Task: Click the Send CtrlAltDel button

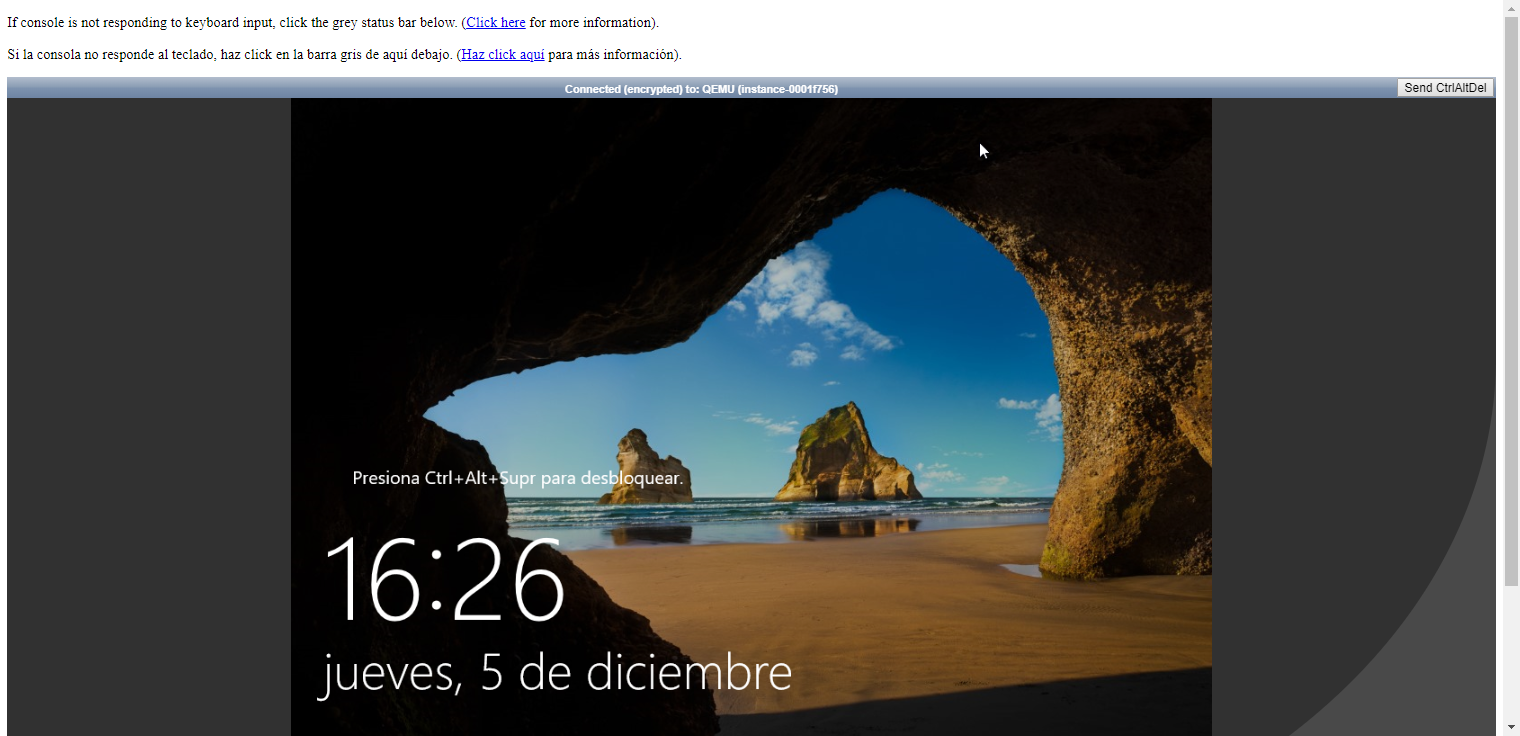Action: 1445,88
